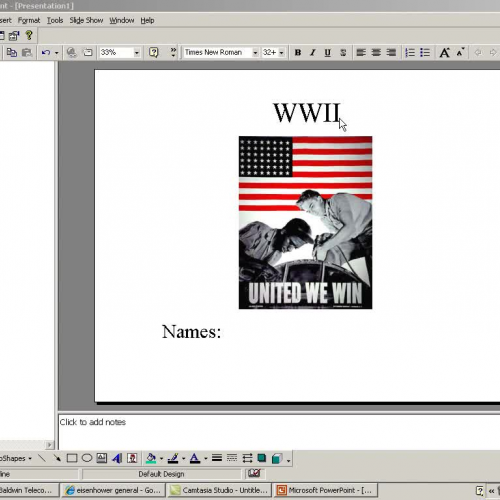Click the Microsoft PowerPoint taskbar button
500x500 pixels.
click(x=325, y=490)
